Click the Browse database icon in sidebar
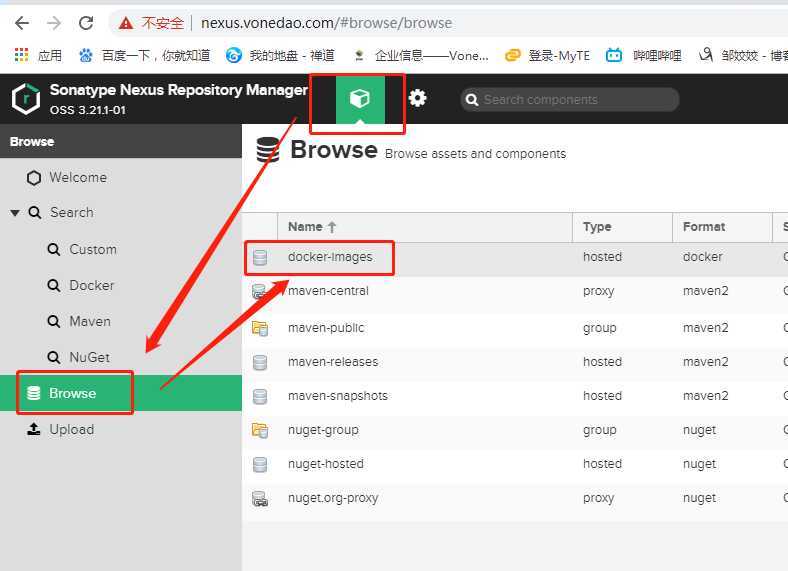Screen dimensions: 788x571 click(x=33, y=393)
